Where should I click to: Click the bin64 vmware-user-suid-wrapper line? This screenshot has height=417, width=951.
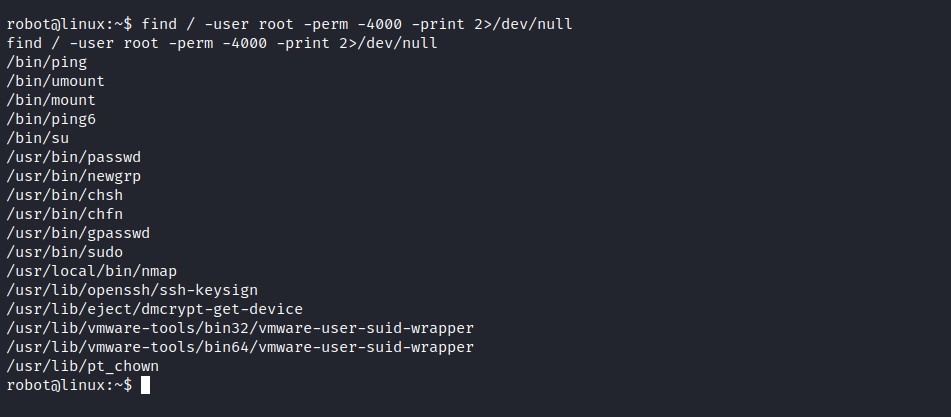[240, 347]
